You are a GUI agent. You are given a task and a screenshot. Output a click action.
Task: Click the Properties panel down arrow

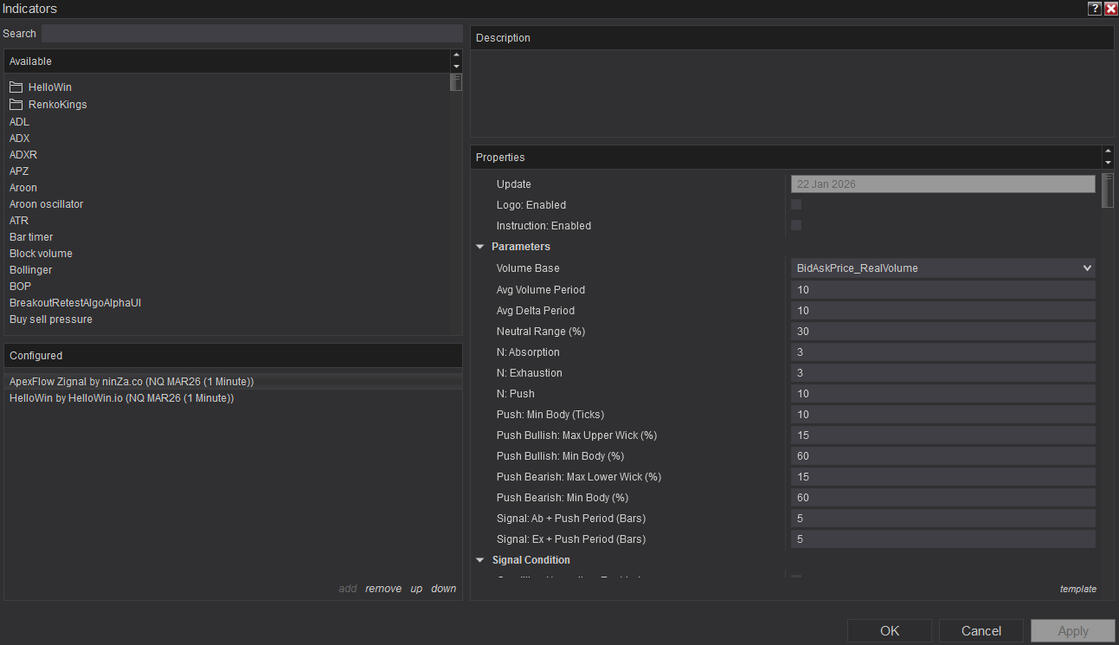click(1107, 162)
